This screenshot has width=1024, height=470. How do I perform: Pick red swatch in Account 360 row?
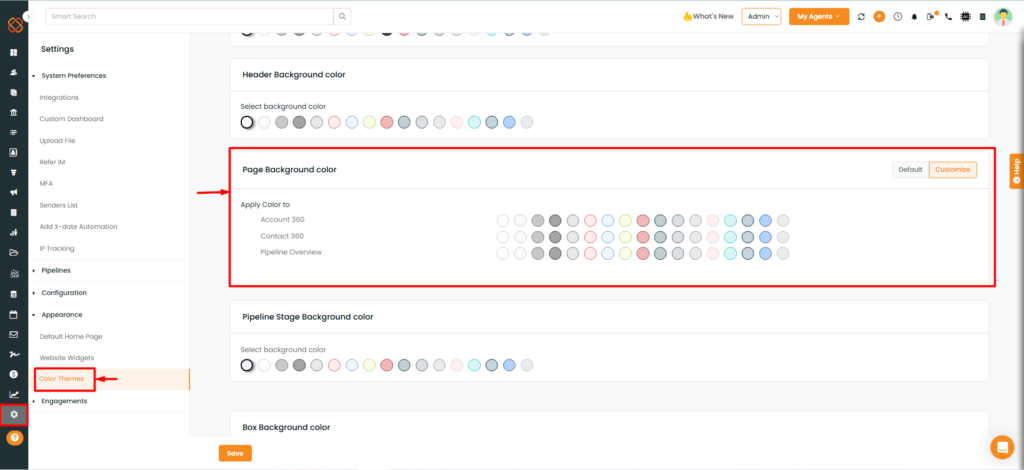tap(643, 220)
